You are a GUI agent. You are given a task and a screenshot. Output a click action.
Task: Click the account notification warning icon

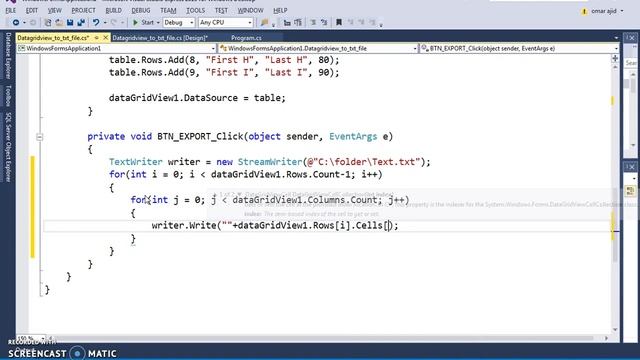tap(584, 11)
